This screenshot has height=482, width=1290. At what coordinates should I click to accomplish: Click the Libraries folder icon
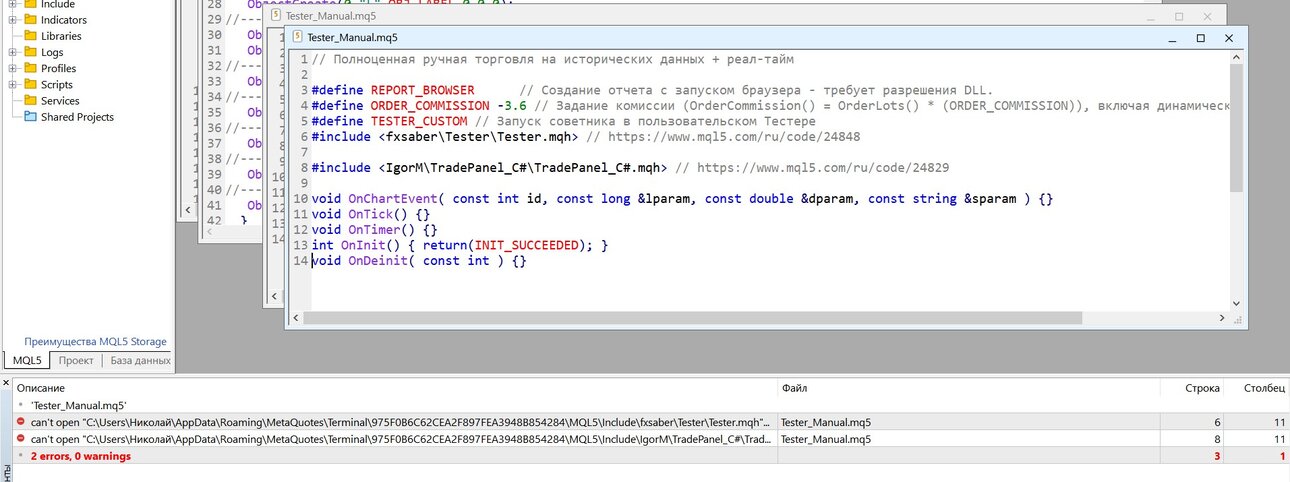[x=30, y=36]
